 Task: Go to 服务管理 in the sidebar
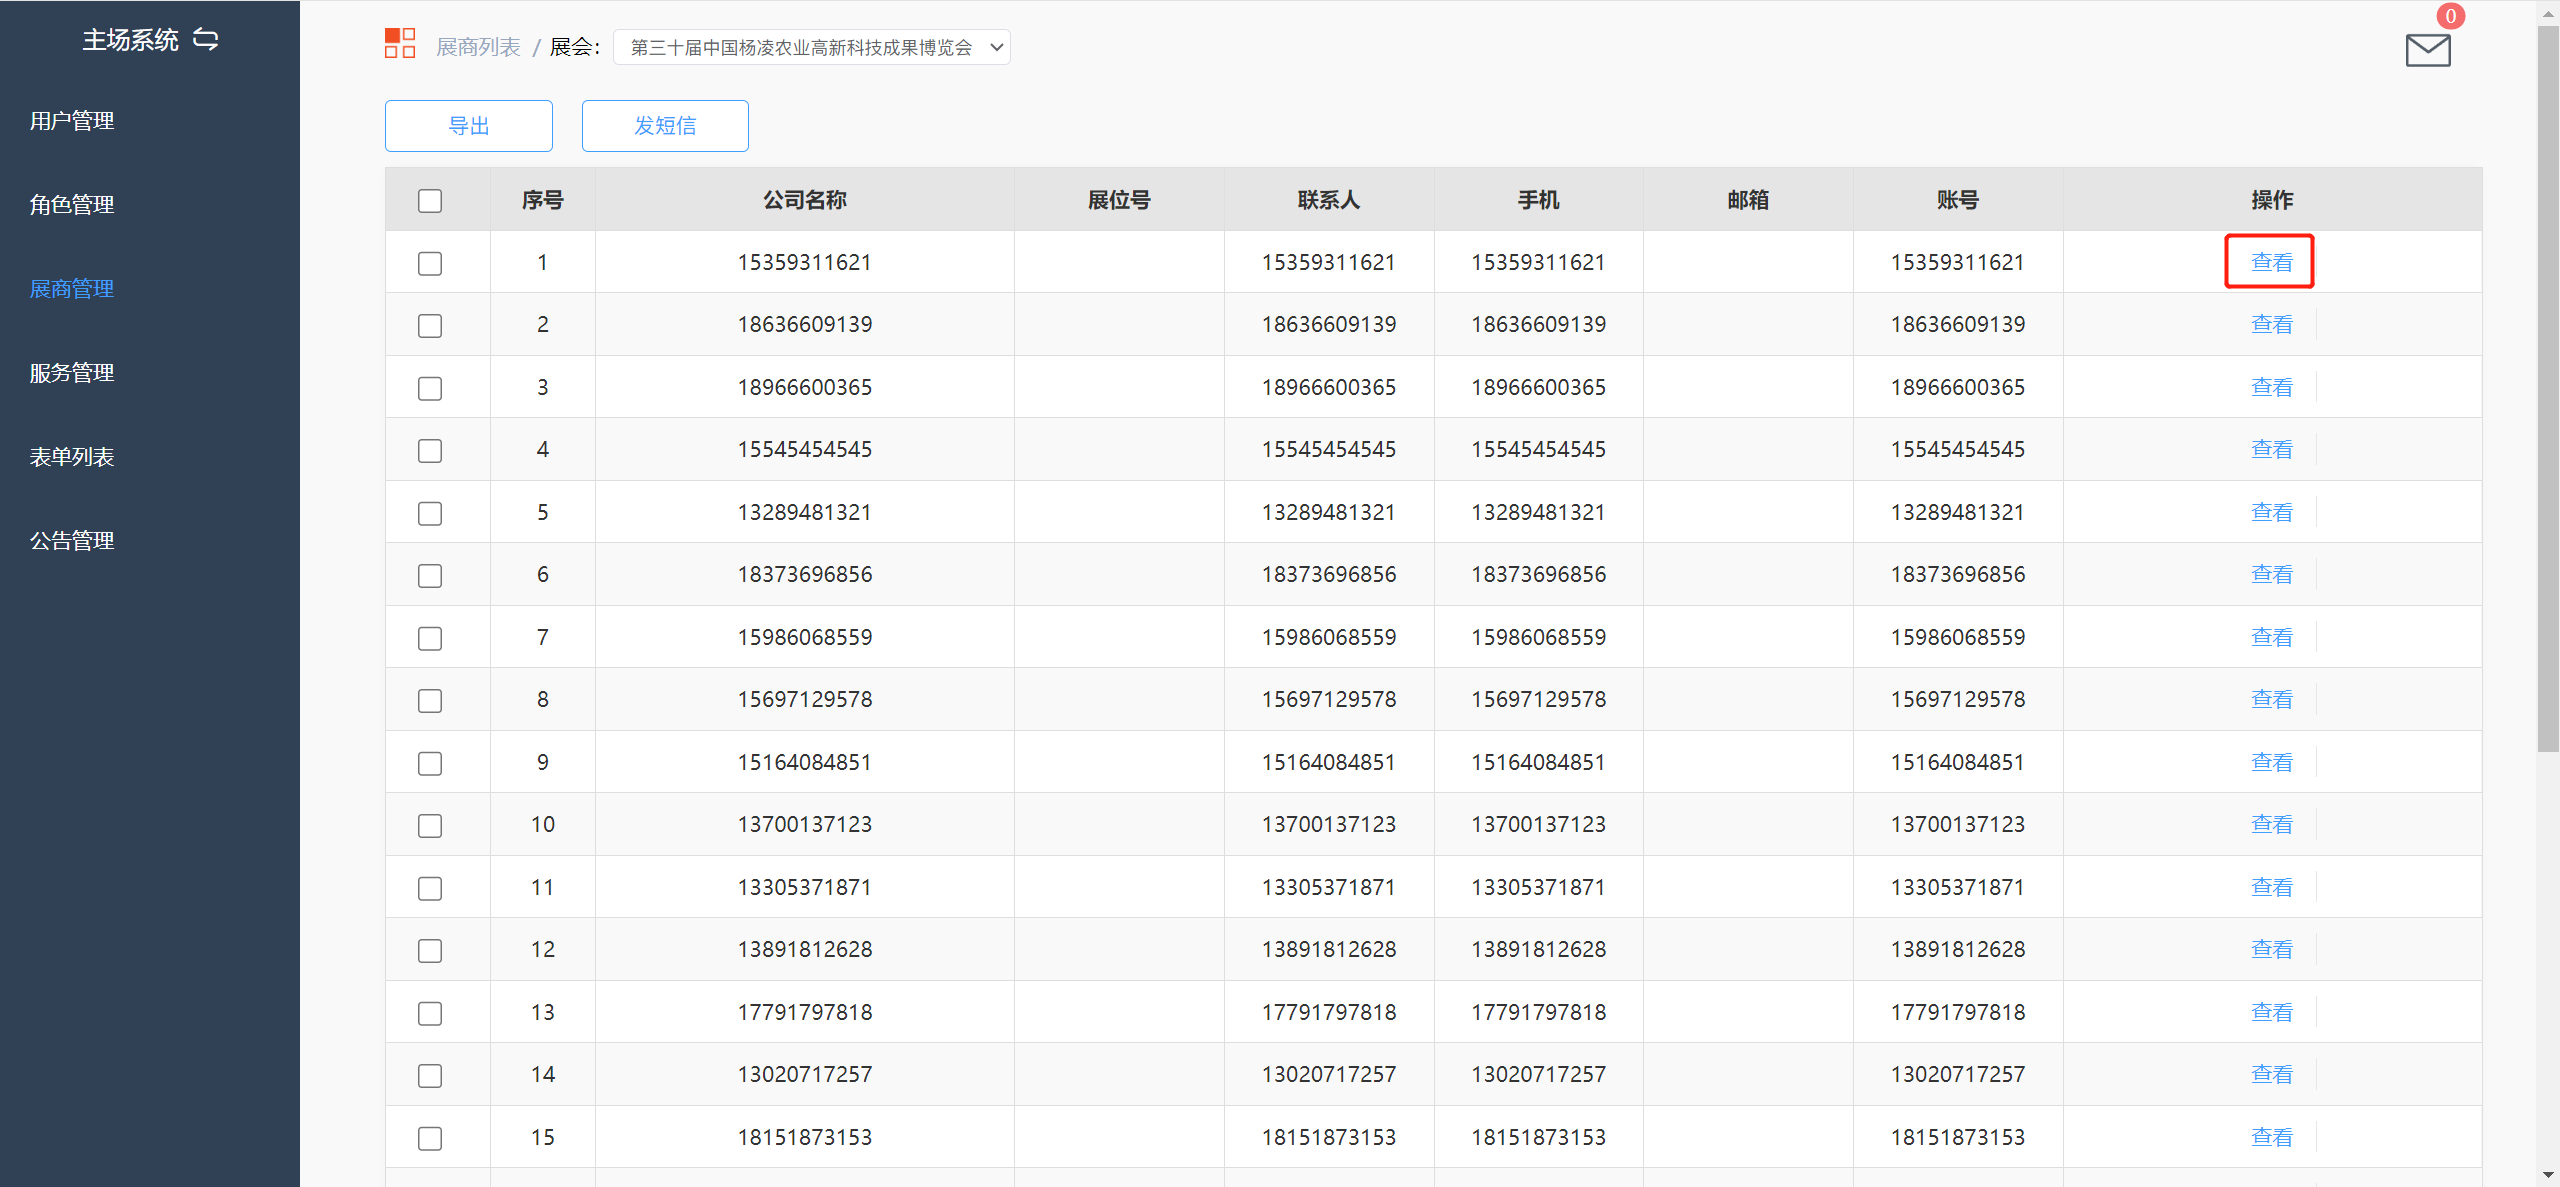click(72, 373)
